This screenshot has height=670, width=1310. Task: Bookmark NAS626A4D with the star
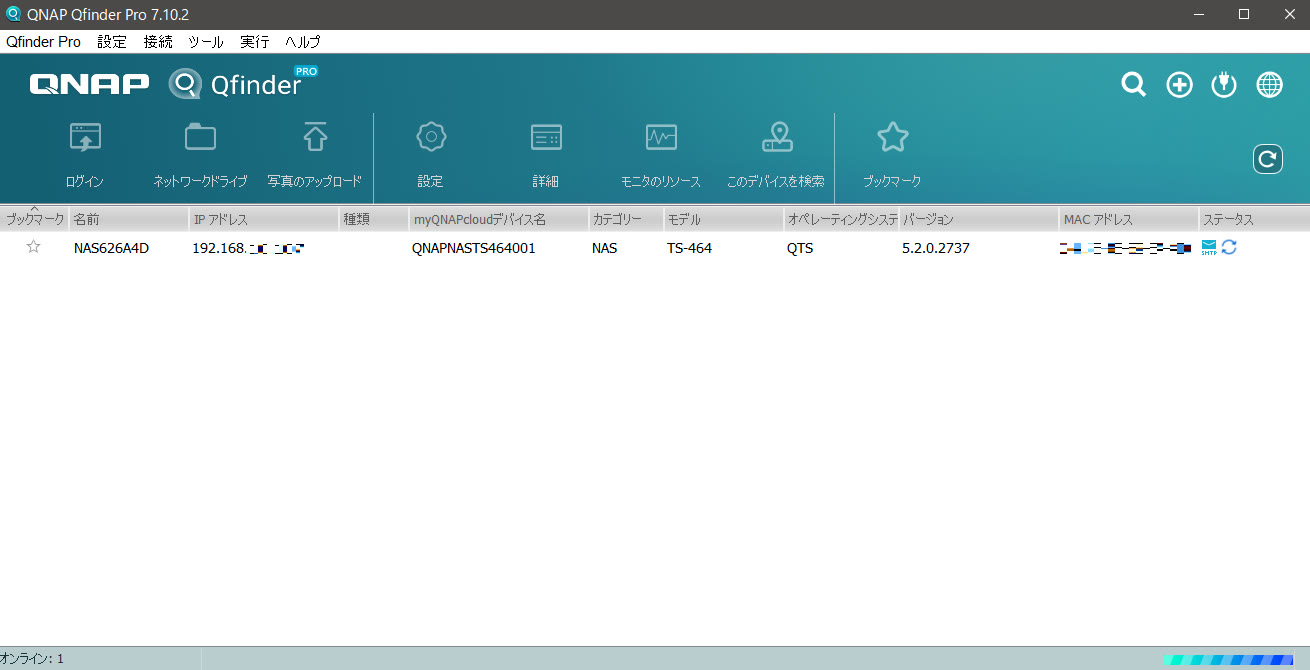(x=34, y=247)
